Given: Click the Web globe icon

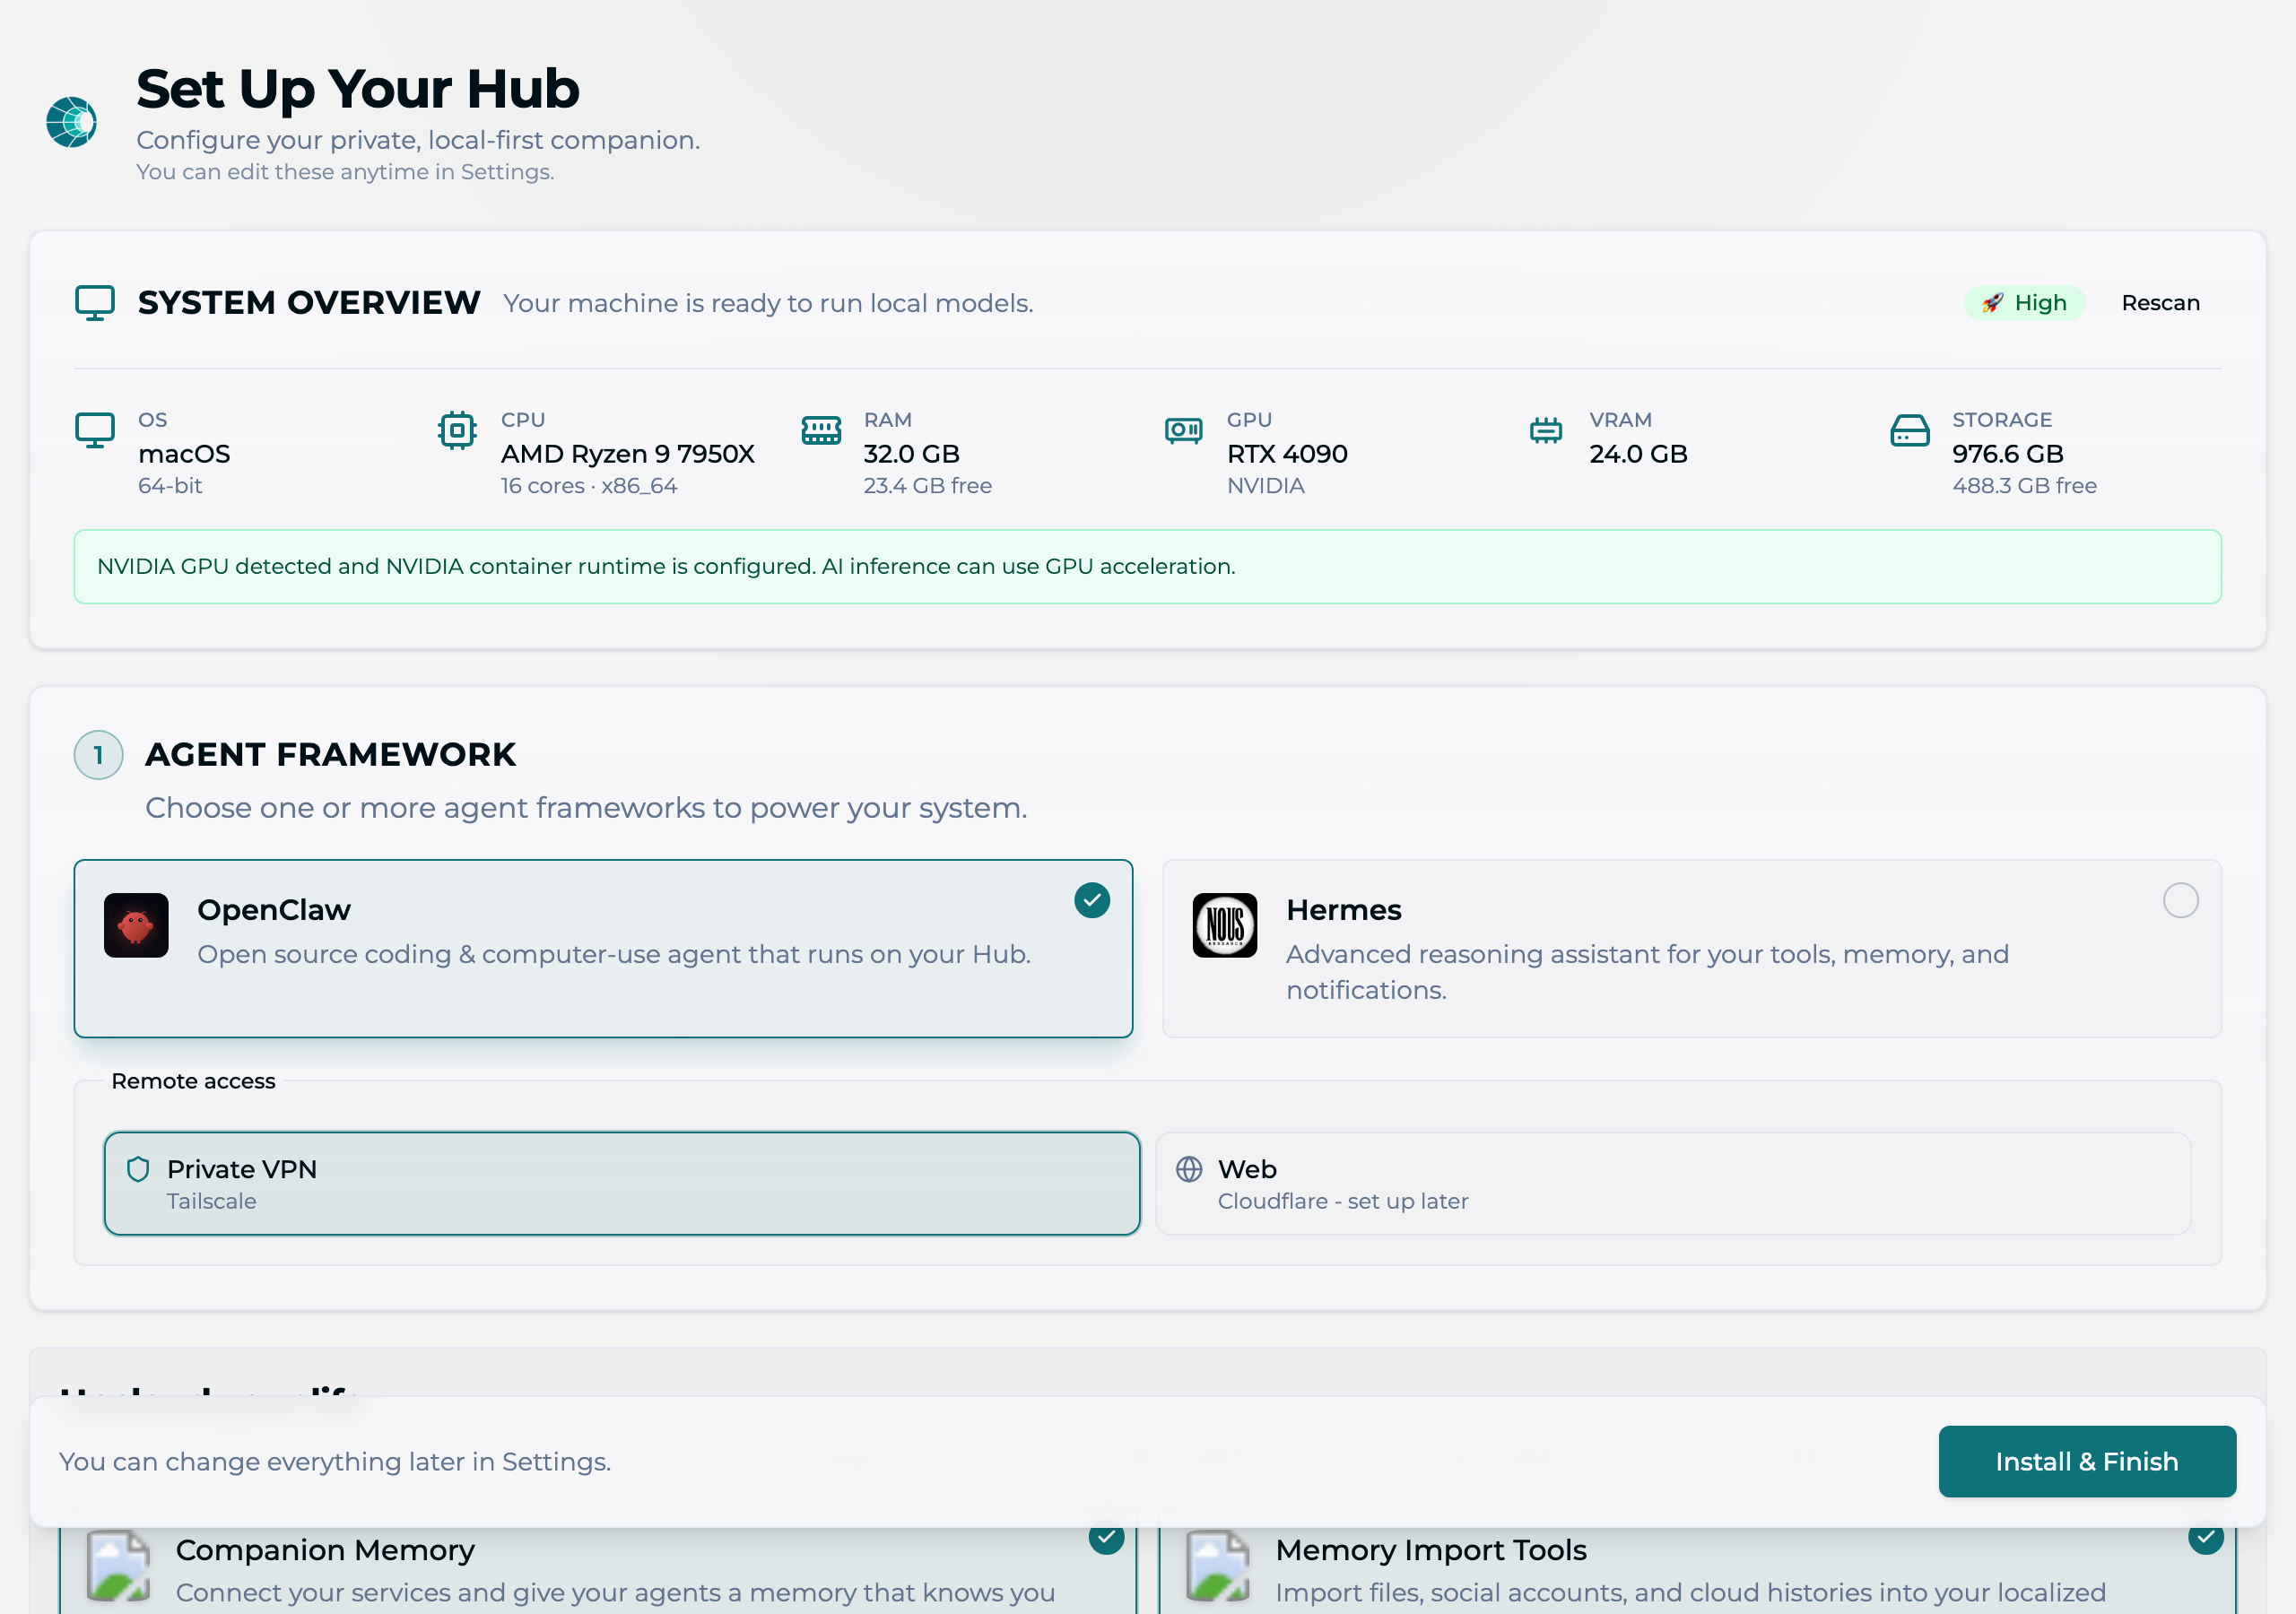Looking at the screenshot, I should click(x=1189, y=1169).
